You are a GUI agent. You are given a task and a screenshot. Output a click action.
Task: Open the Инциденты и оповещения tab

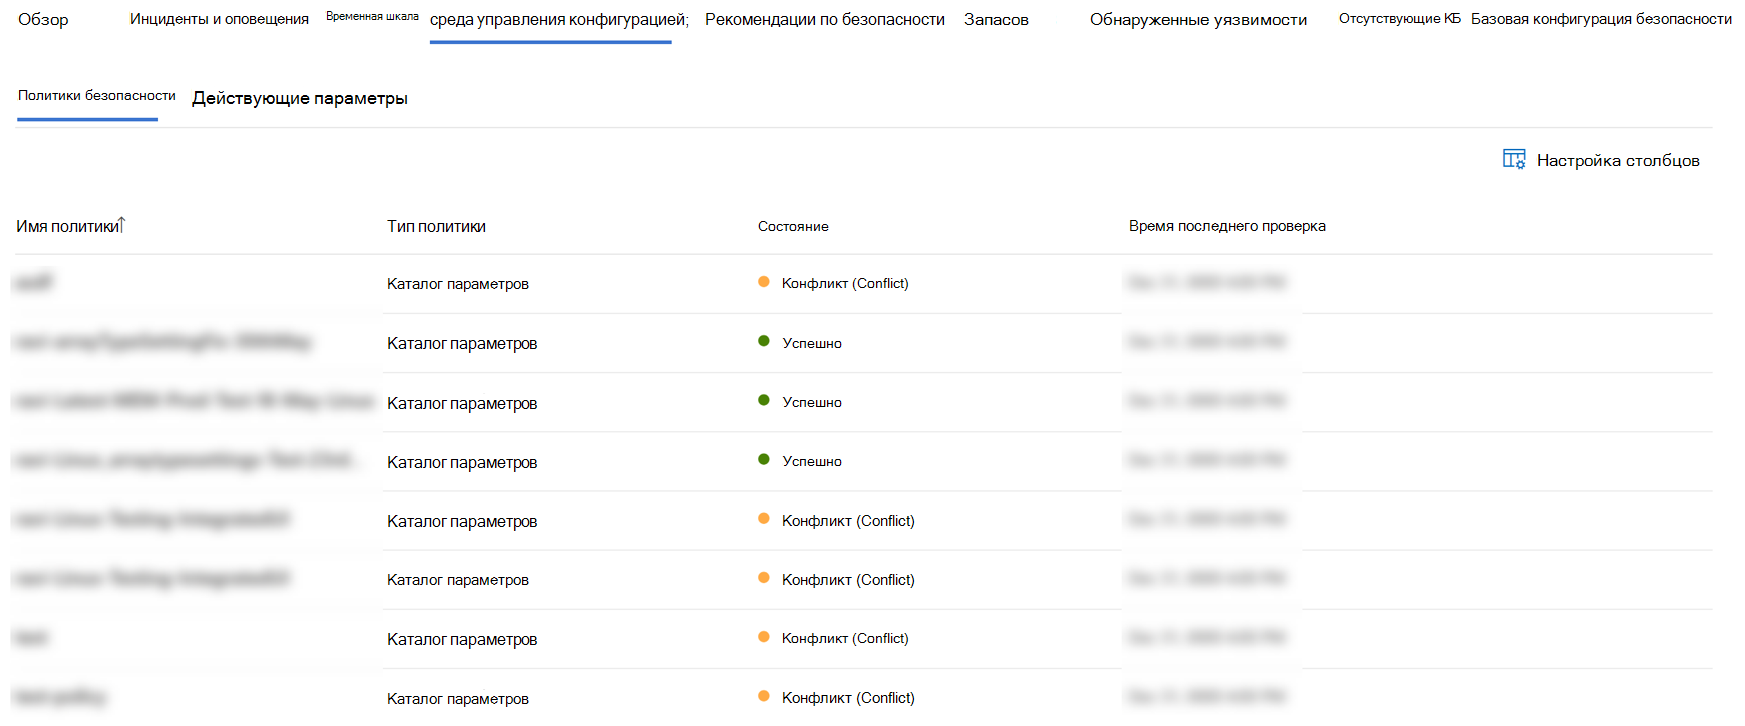(x=219, y=19)
